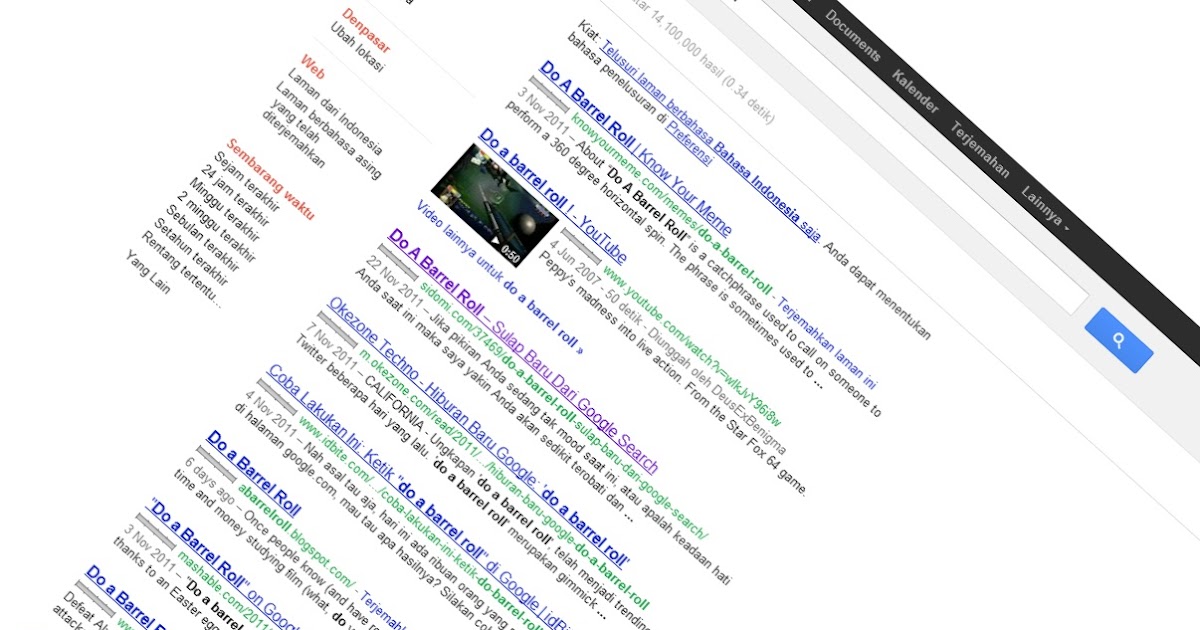Select the Sembarang waktu time filter

[270, 180]
